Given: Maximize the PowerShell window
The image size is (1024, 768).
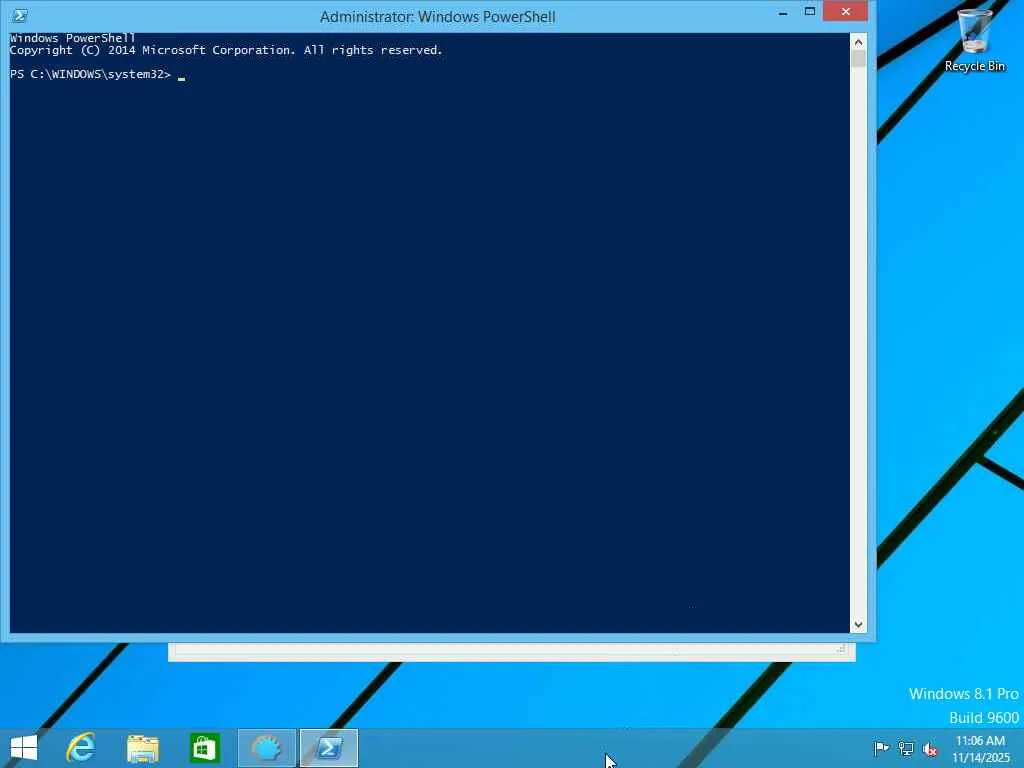Looking at the screenshot, I should coord(810,12).
